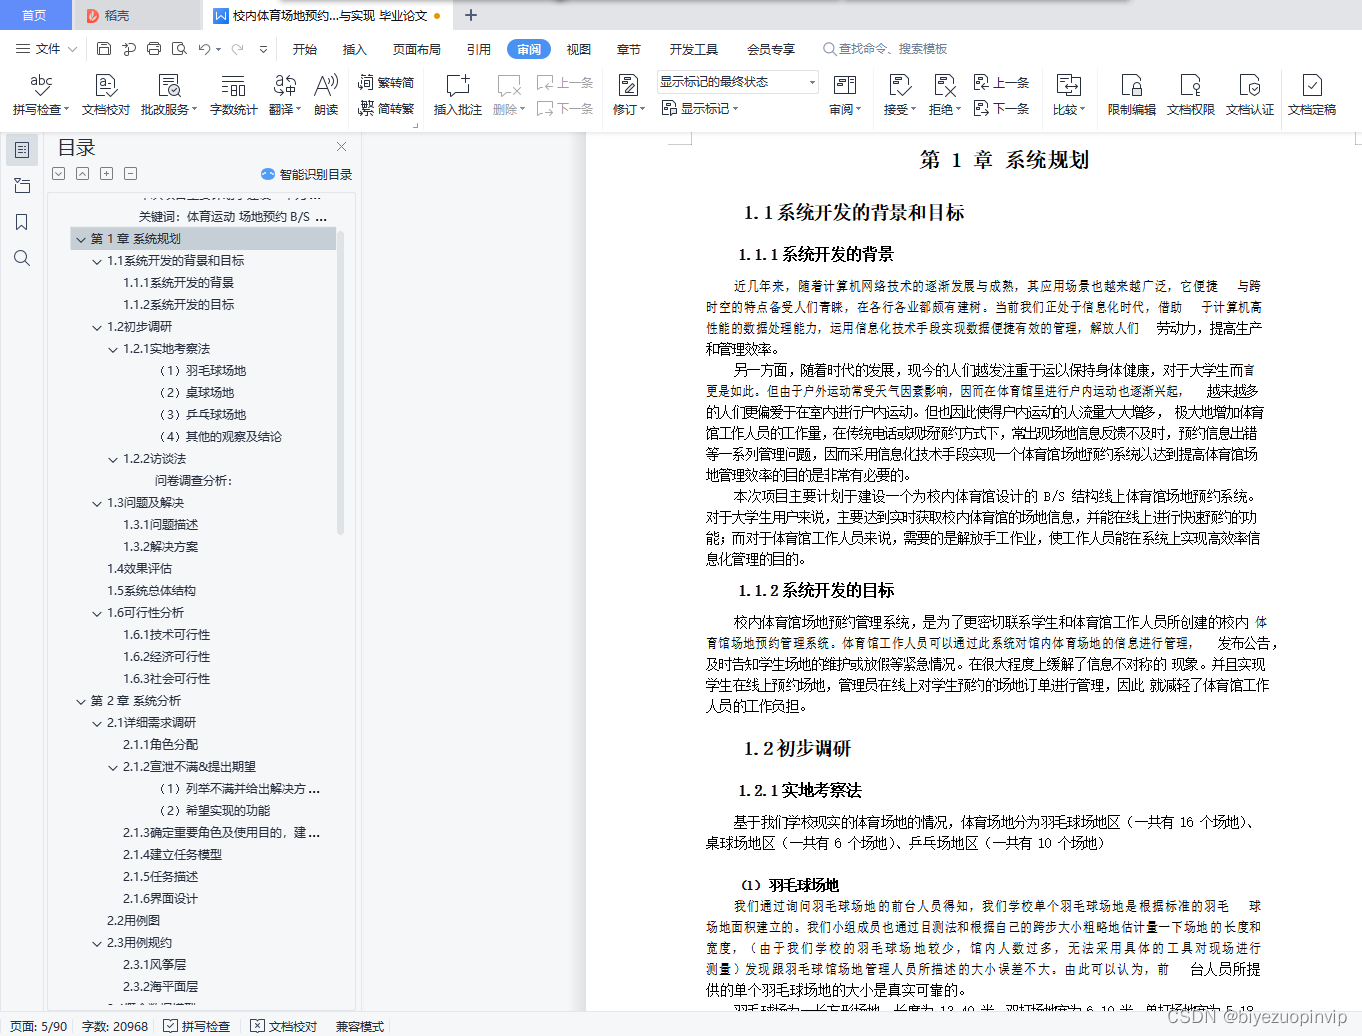Open the 会员专享 ribbon tab
Screen dimensions: 1362x1036
(771, 49)
